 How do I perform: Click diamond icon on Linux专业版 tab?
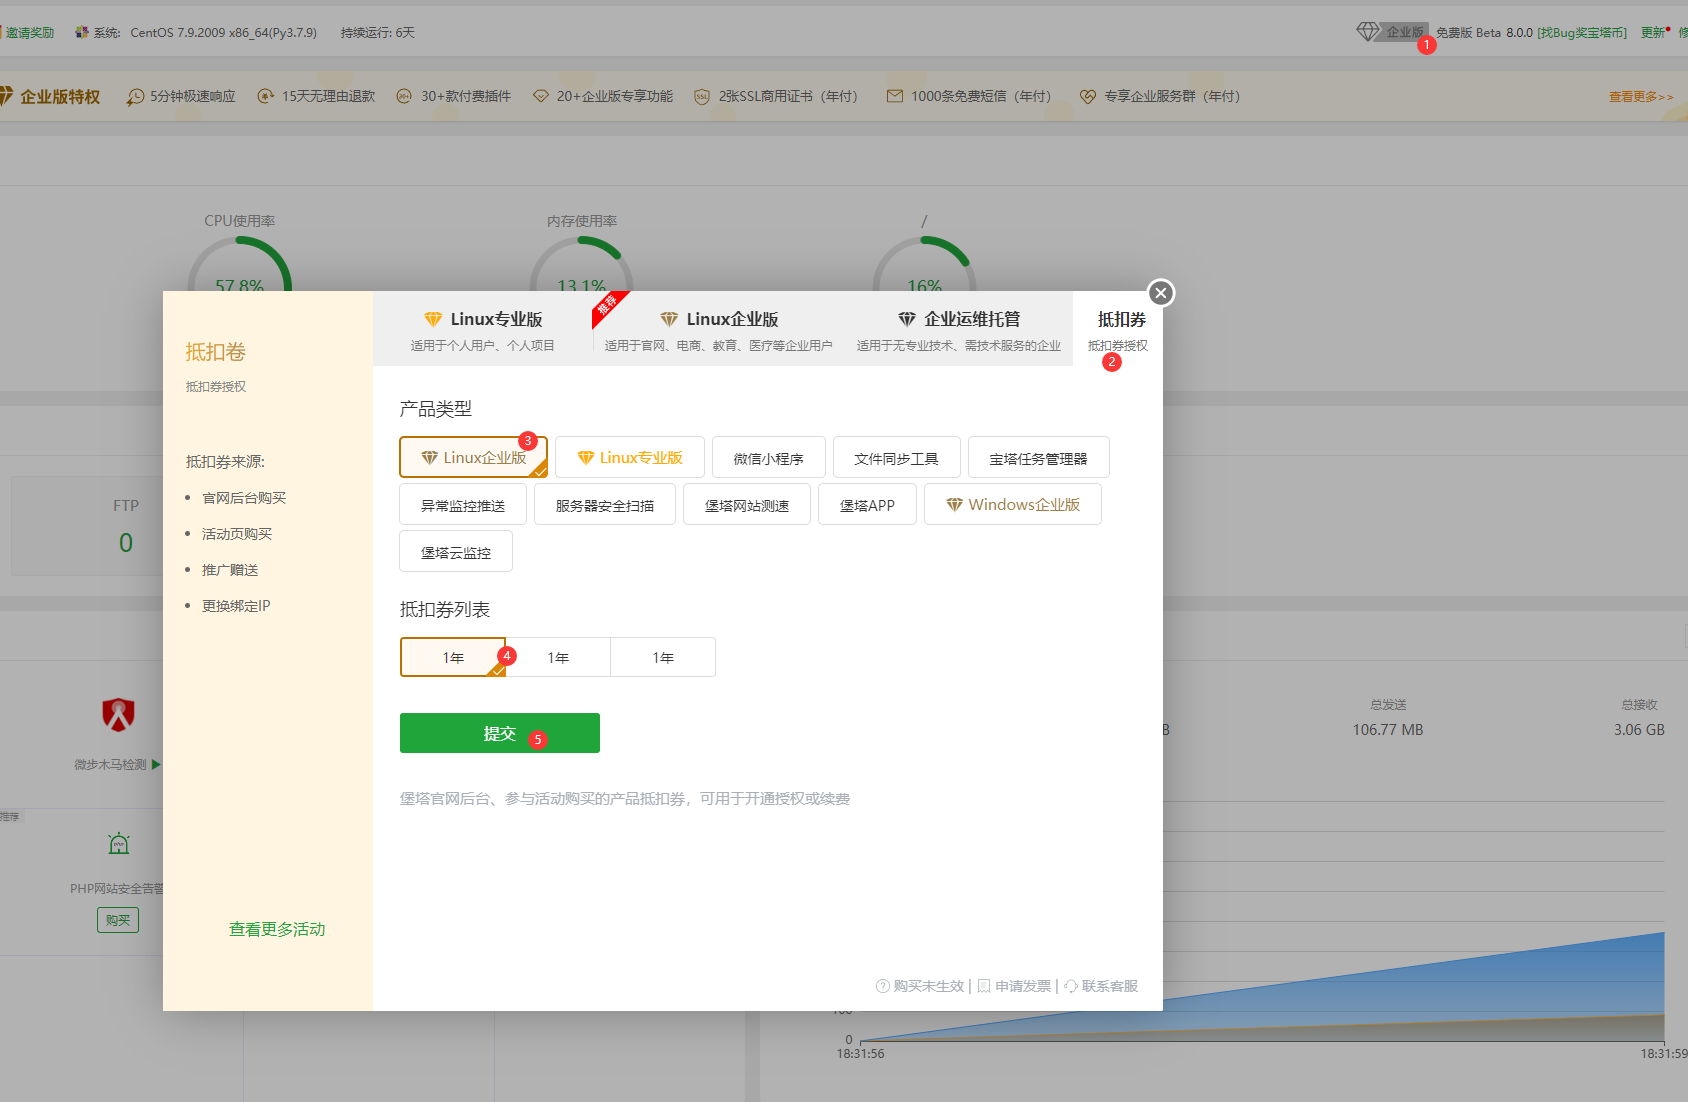tap(433, 319)
